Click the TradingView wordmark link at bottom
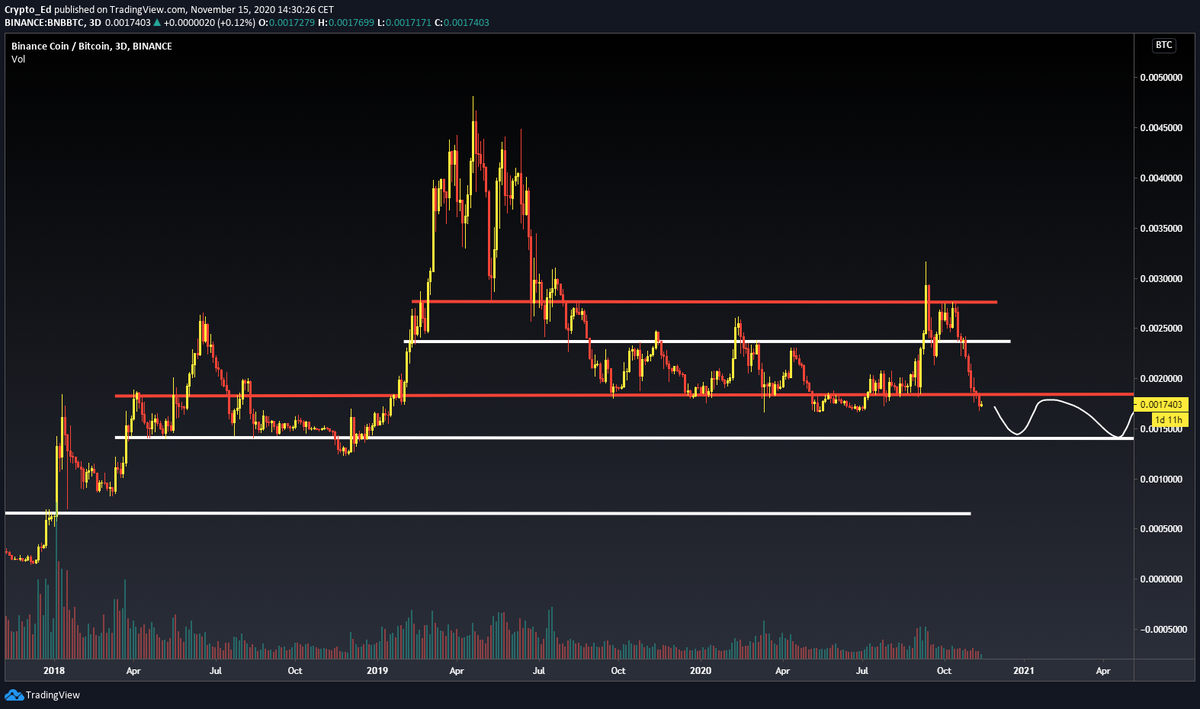This screenshot has width=1200, height=709. point(53,694)
